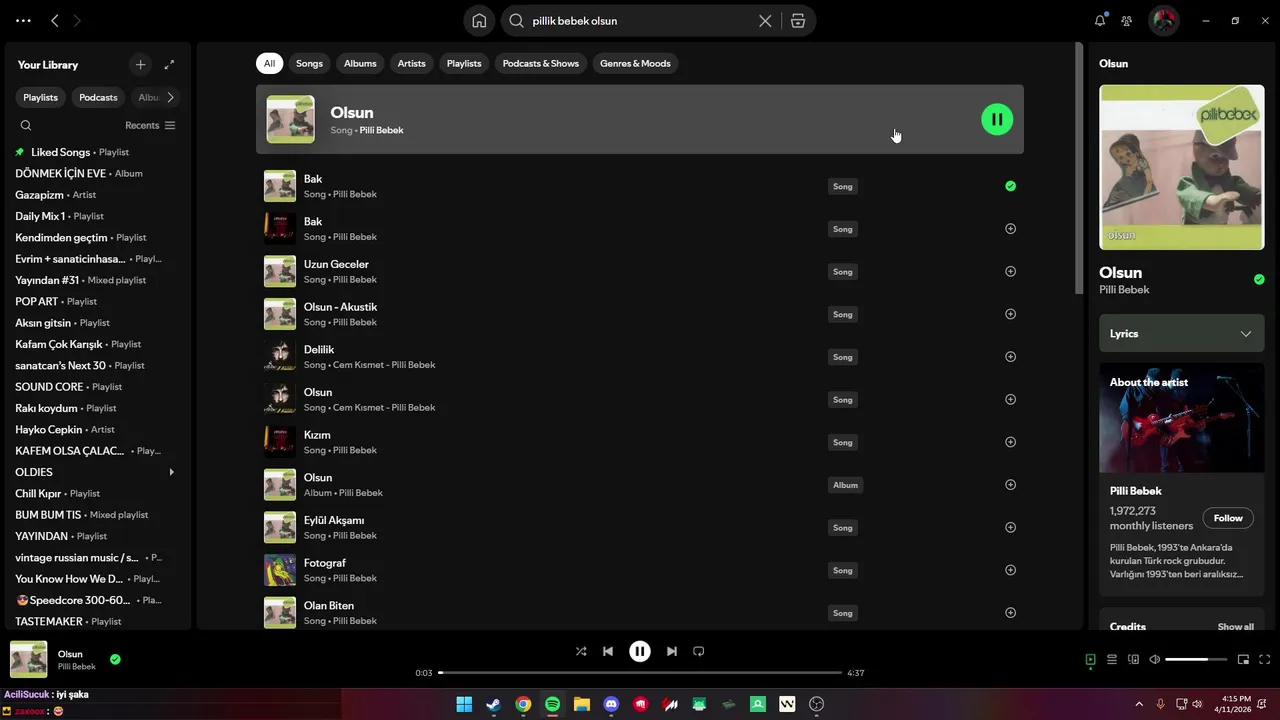The width and height of the screenshot is (1280, 720).
Task: Open the Friend Activity people icon
Action: 1127,20
